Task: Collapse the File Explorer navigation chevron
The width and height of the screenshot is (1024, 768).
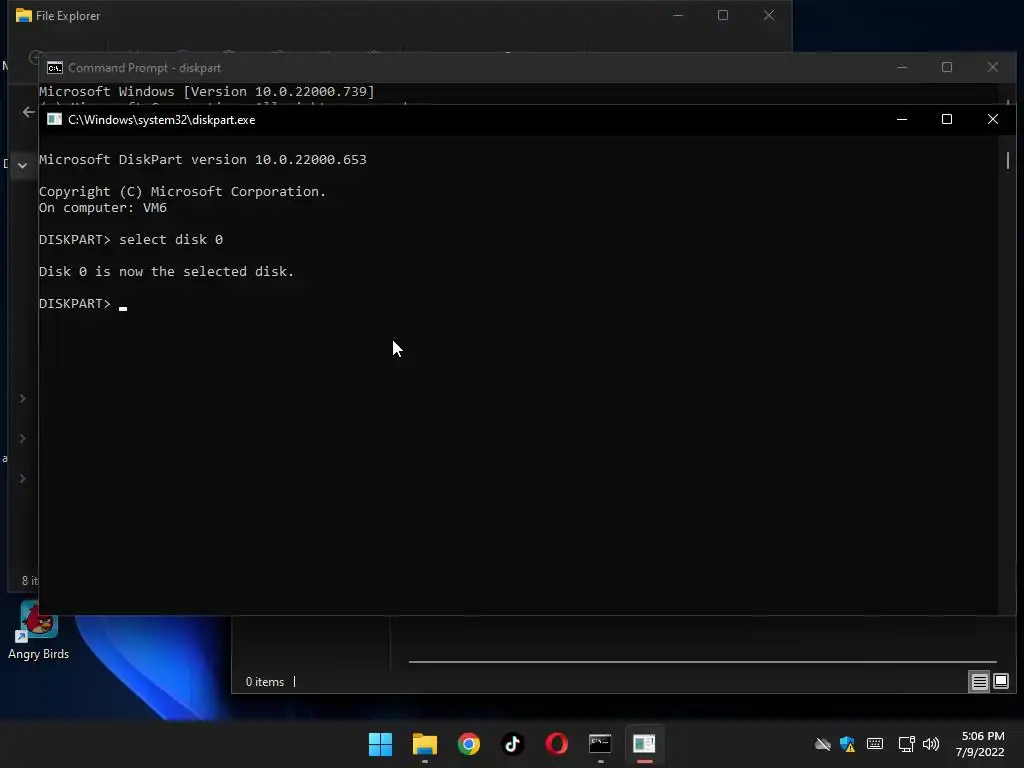Action: (x=22, y=165)
